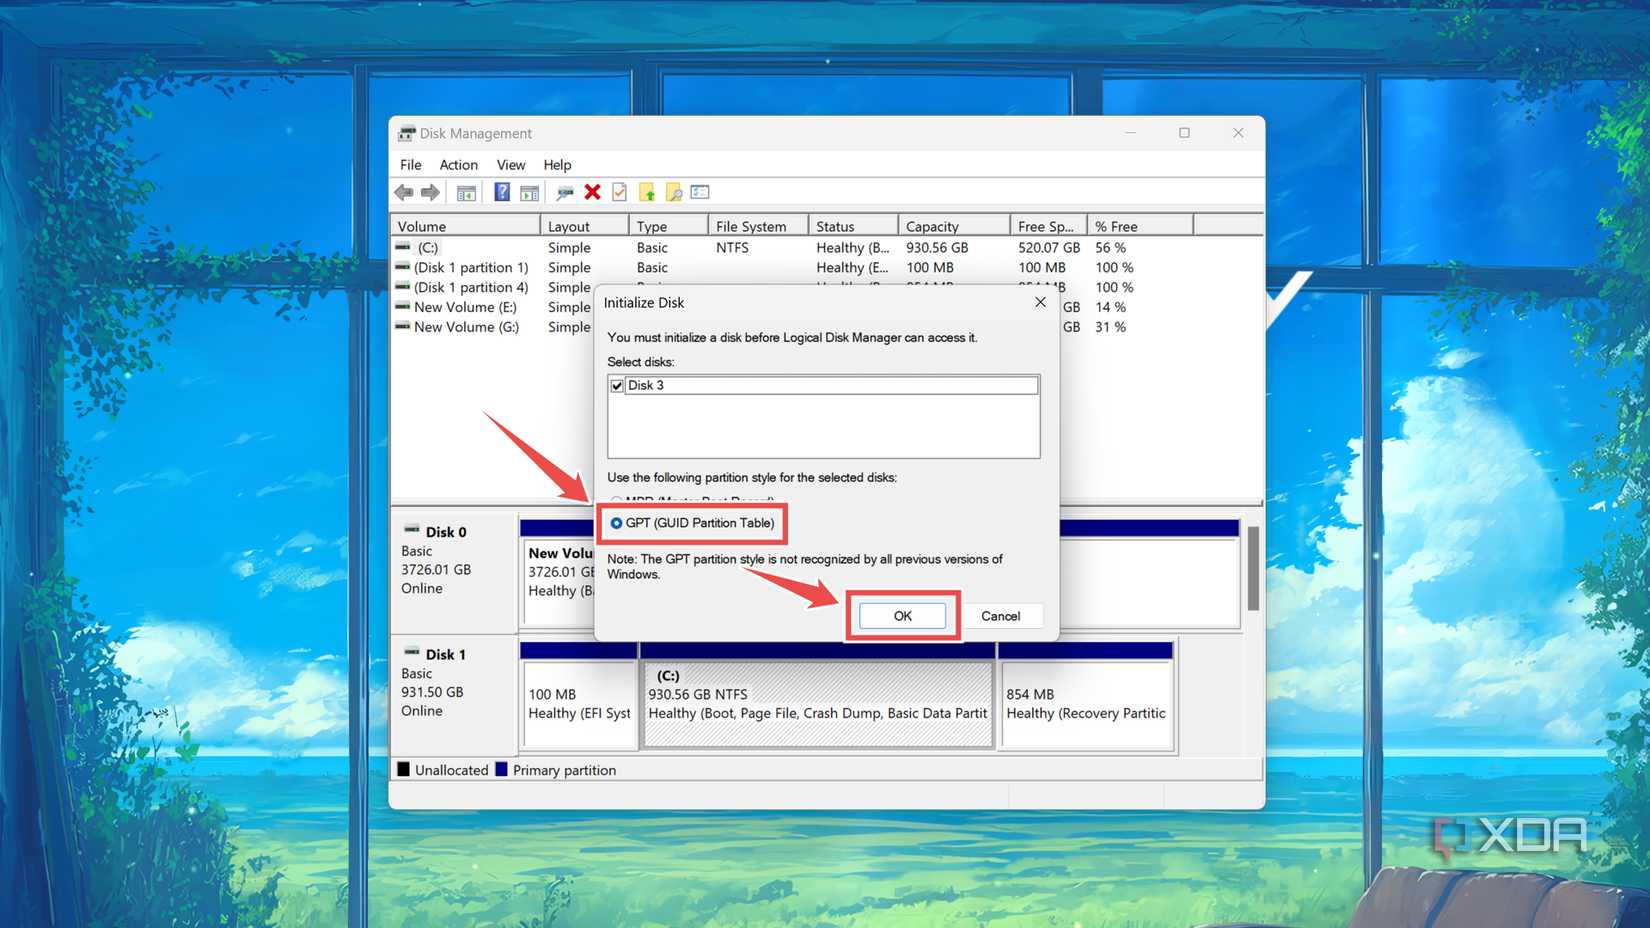Toggle the Show/Hide Action Pane toolbar icon

[x=529, y=192]
